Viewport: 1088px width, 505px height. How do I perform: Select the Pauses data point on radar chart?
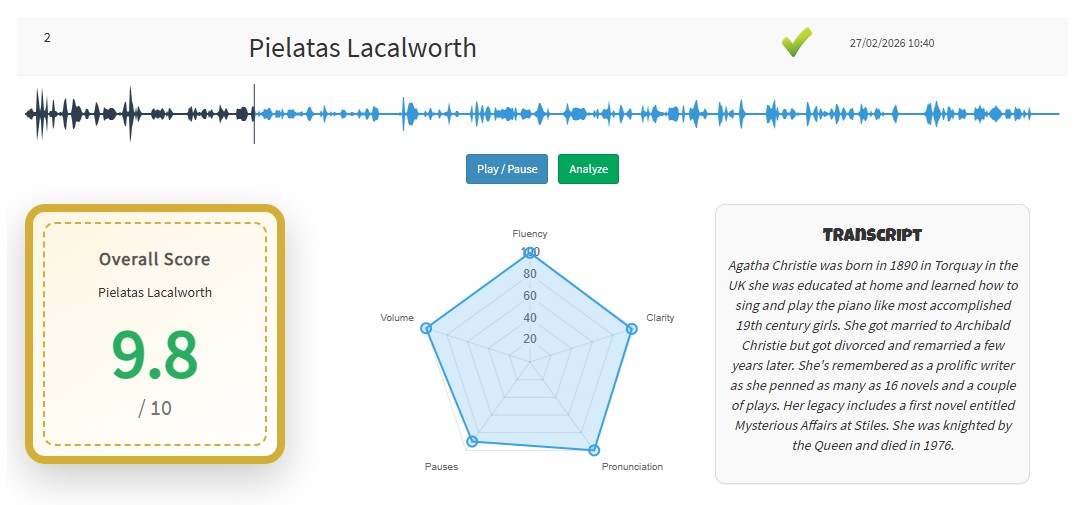[x=473, y=441]
